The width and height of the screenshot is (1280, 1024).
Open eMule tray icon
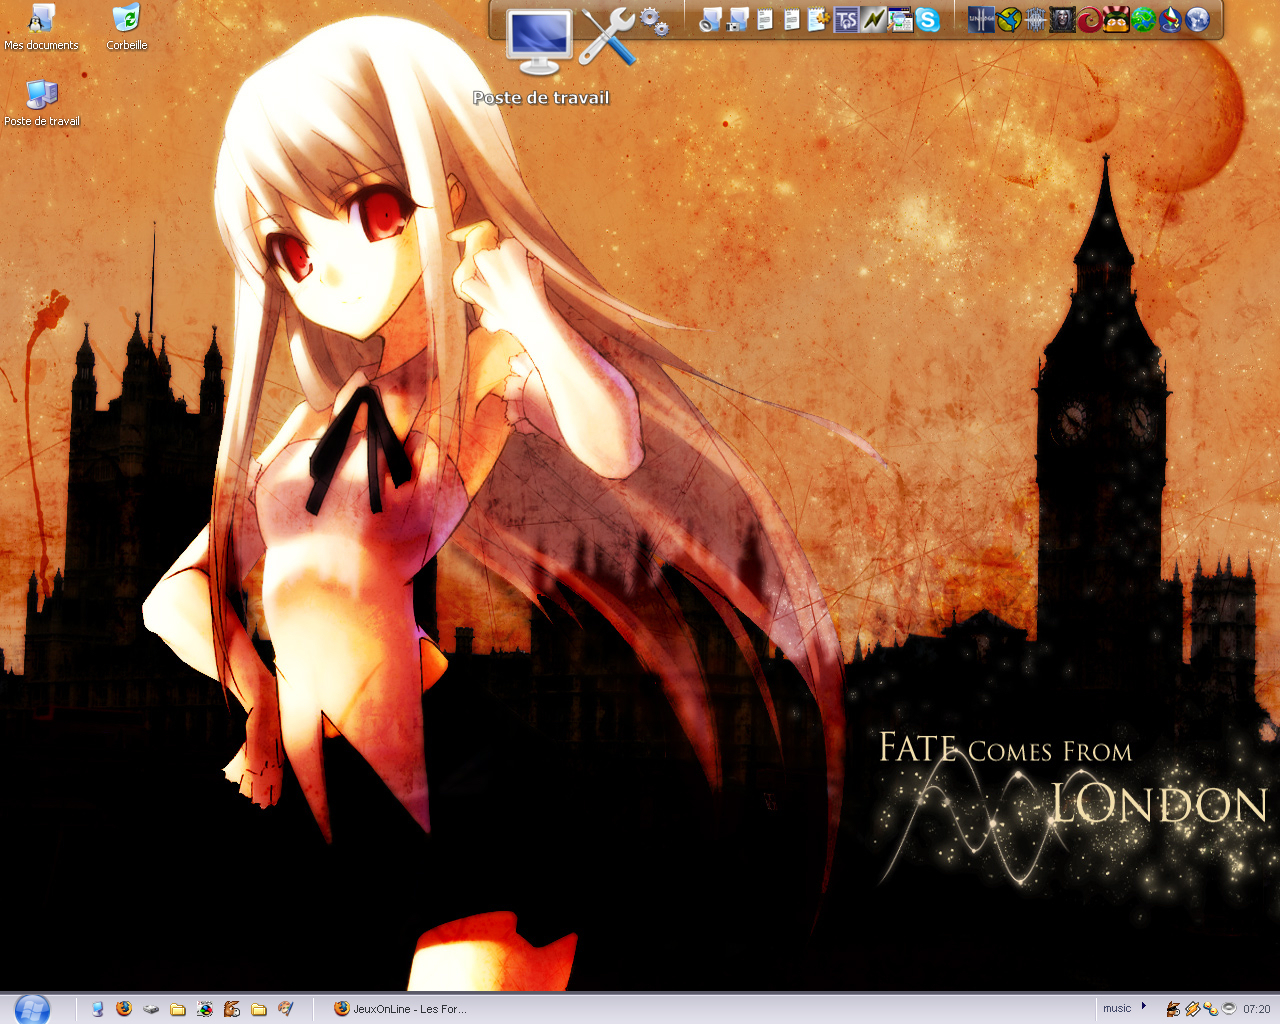point(1173,1009)
